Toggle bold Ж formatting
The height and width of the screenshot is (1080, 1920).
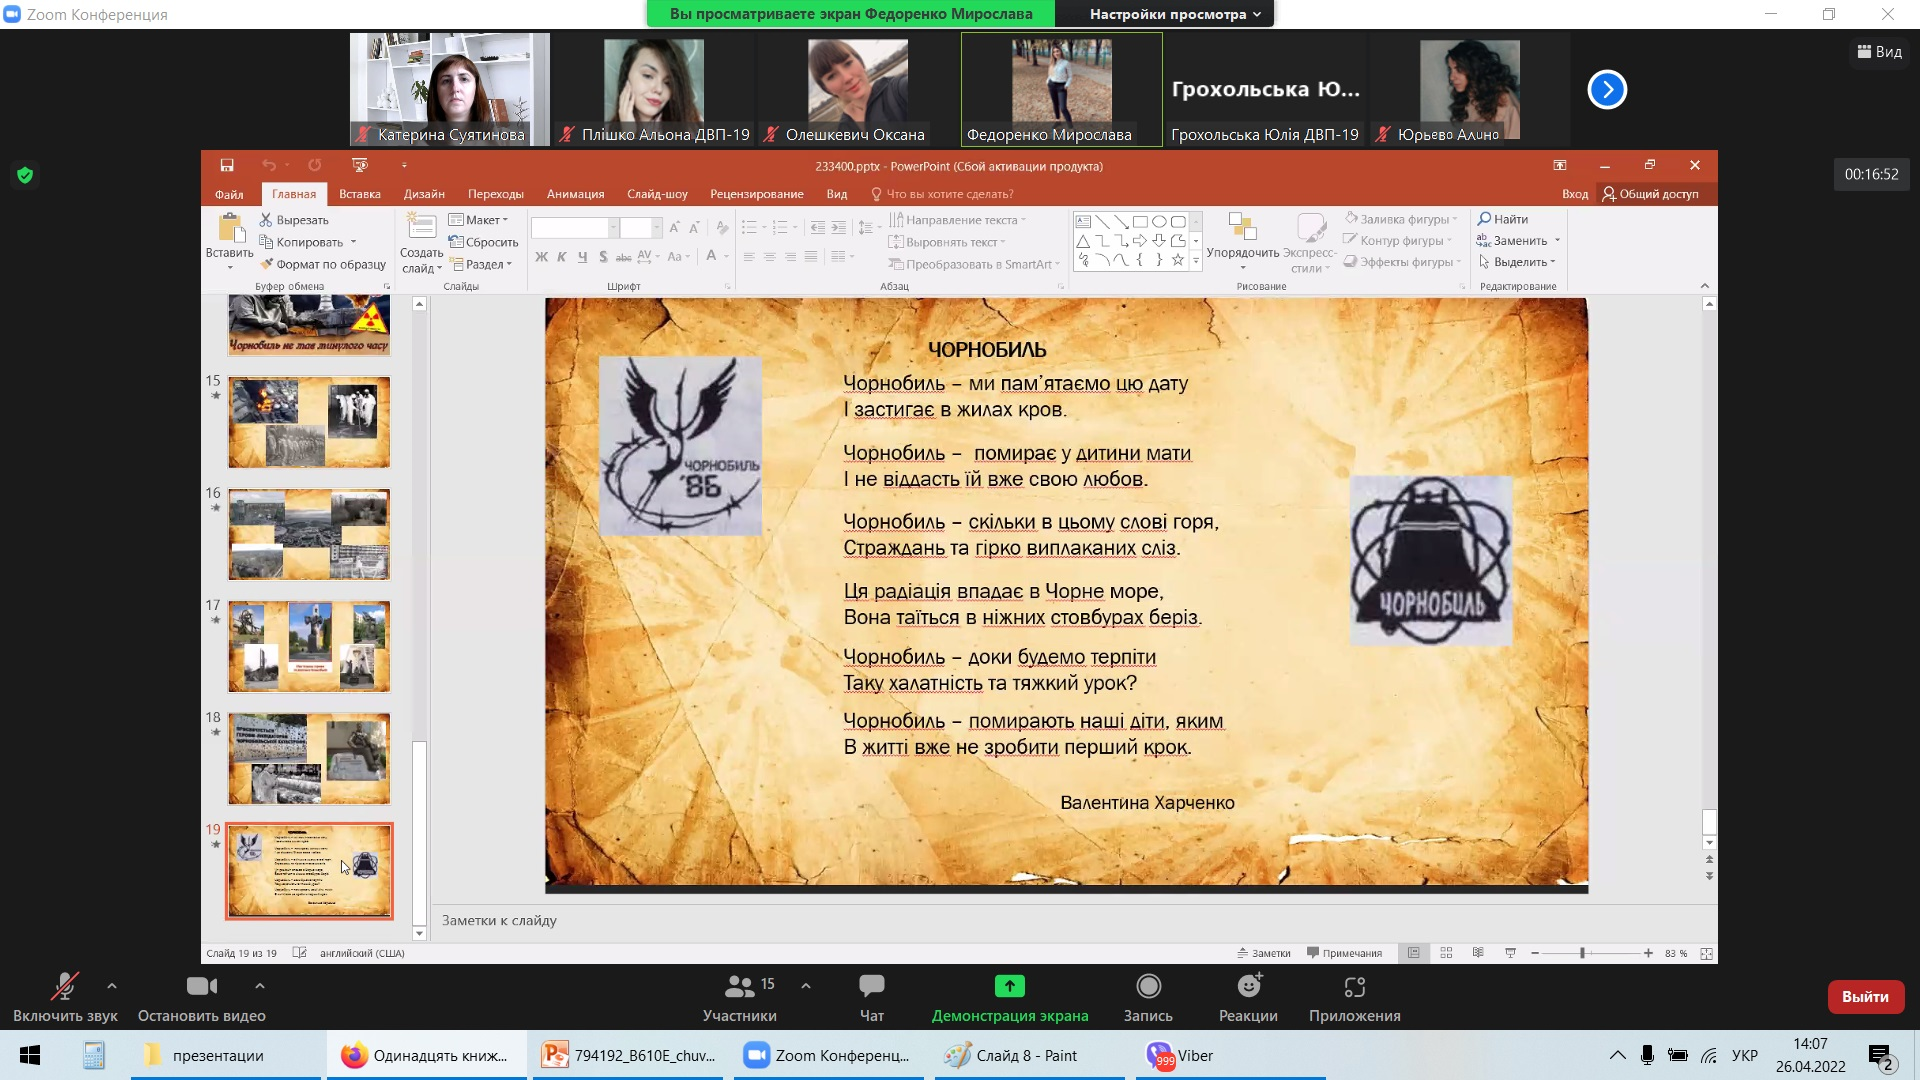pos(541,257)
